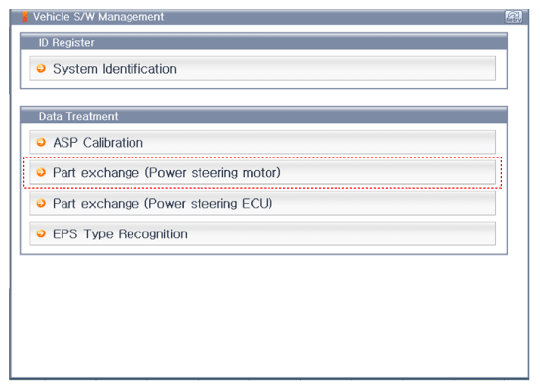540x390 pixels.
Task: Click the orange Vehicle S/W Management title icon
Action: (25, 17)
